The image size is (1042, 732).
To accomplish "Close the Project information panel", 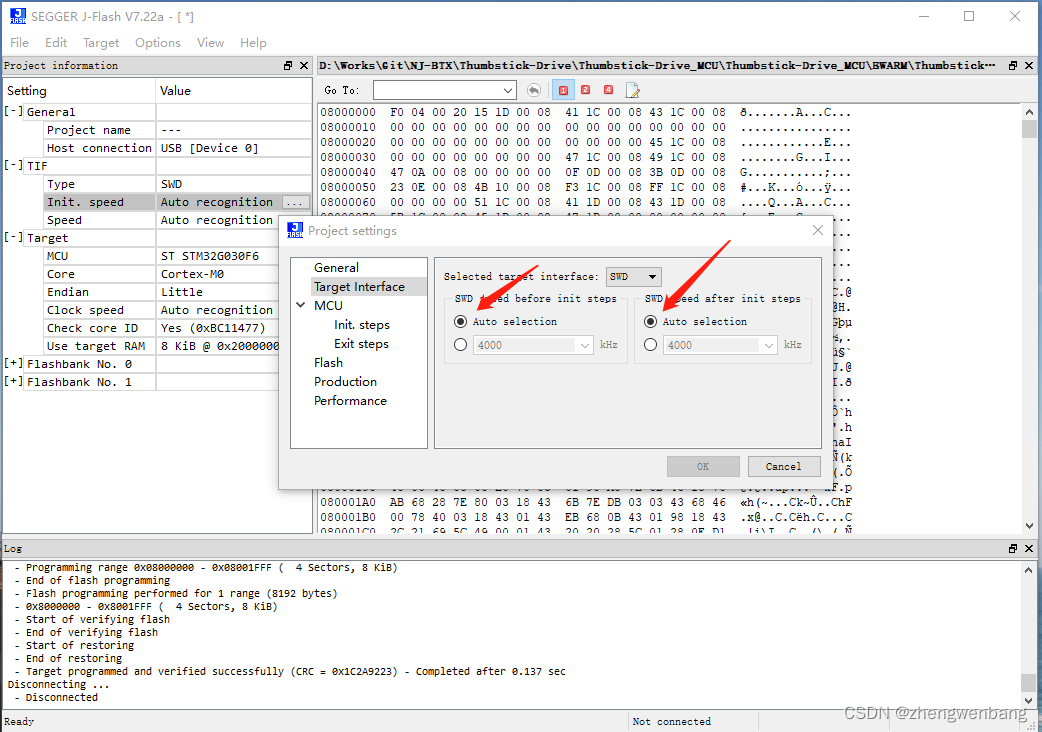I will [304, 66].
